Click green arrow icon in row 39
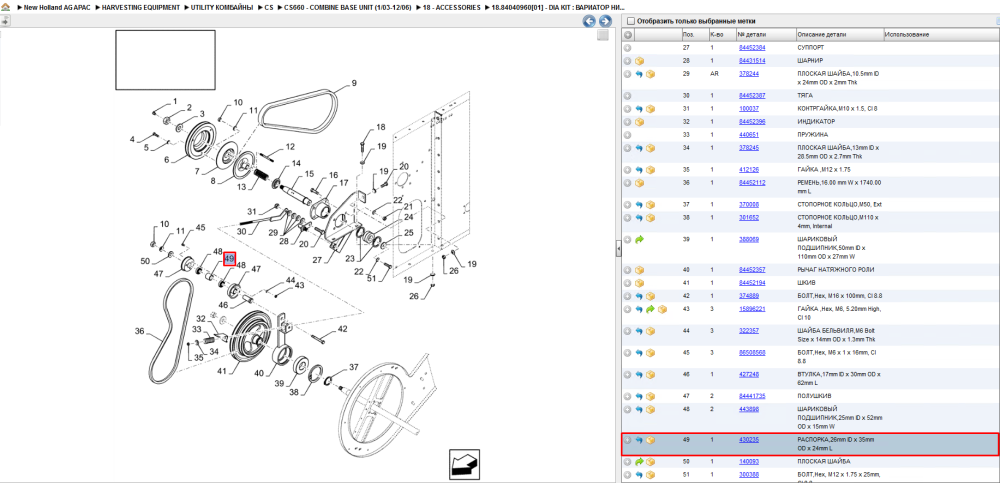The image size is (1000, 483). point(639,239)
